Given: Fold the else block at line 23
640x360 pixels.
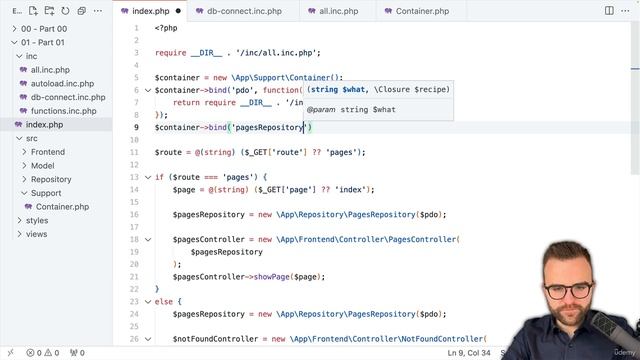Looking at the screenshot, I should coord(148,302).
